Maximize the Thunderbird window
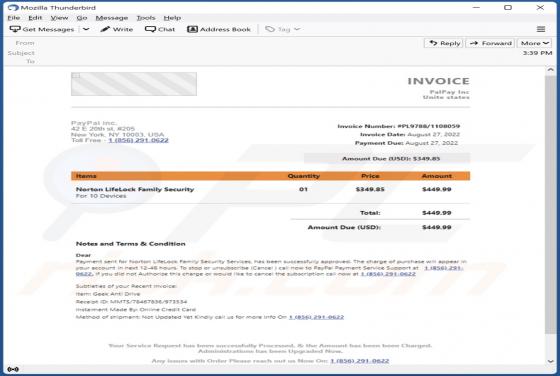560x376 pixels. [508, 7]
